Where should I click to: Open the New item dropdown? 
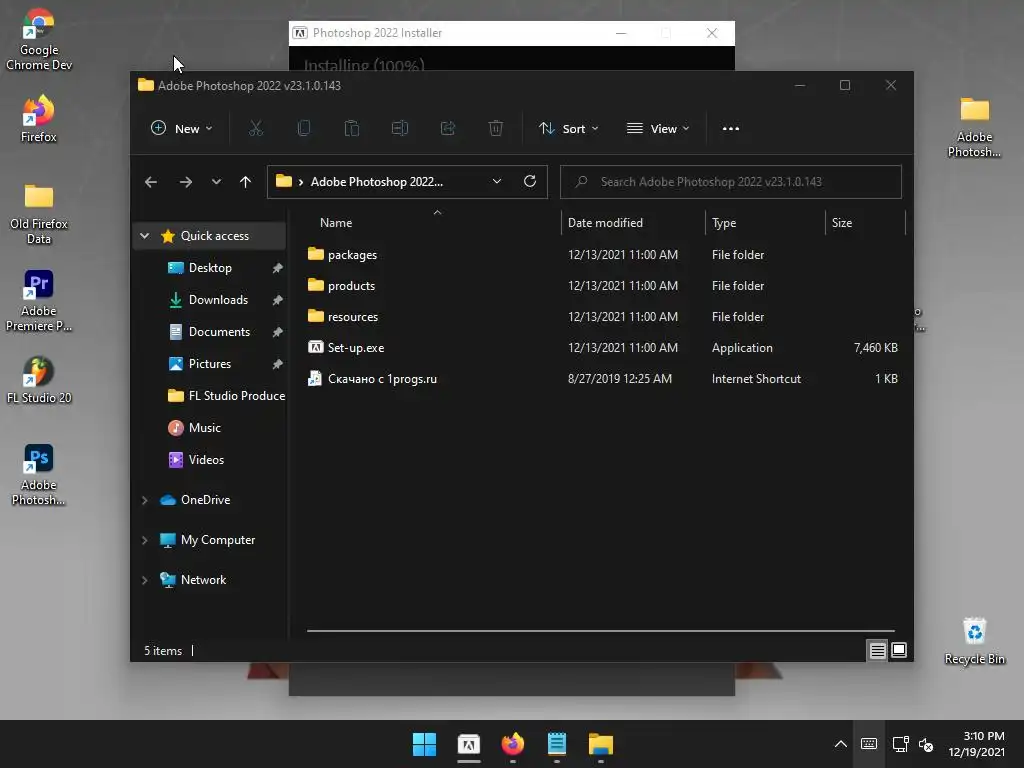pyautogui.click(x=182, y=129)
